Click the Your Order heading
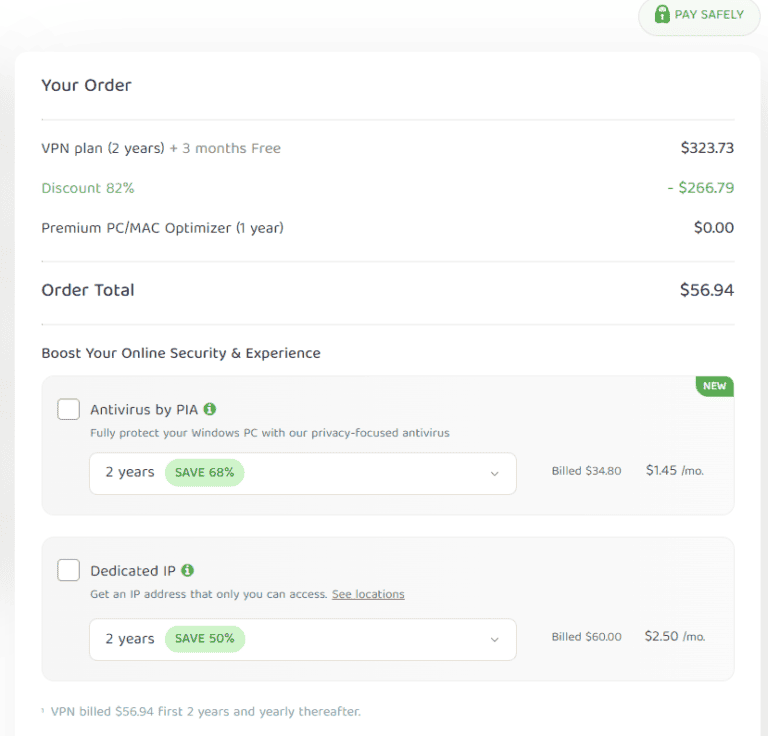This screenshot has width=768, height=736. [x=86, y=85]
